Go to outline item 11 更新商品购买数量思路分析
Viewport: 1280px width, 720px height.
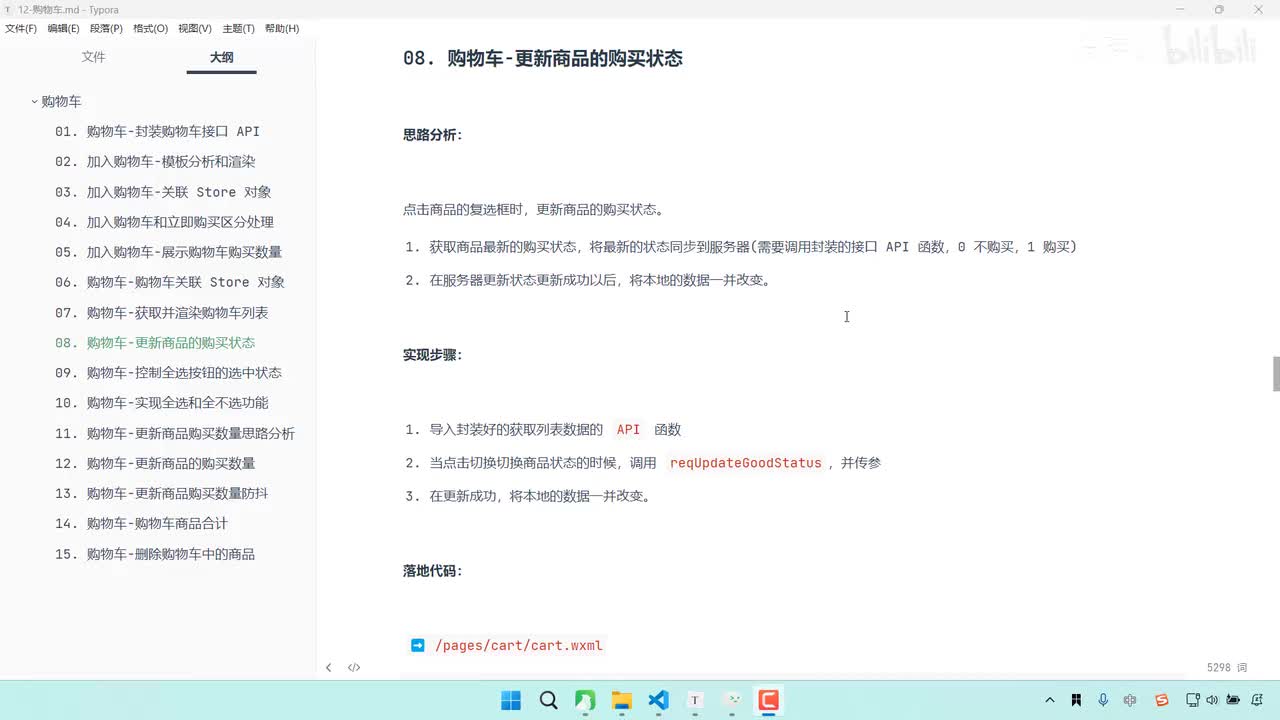pos(175,433)
